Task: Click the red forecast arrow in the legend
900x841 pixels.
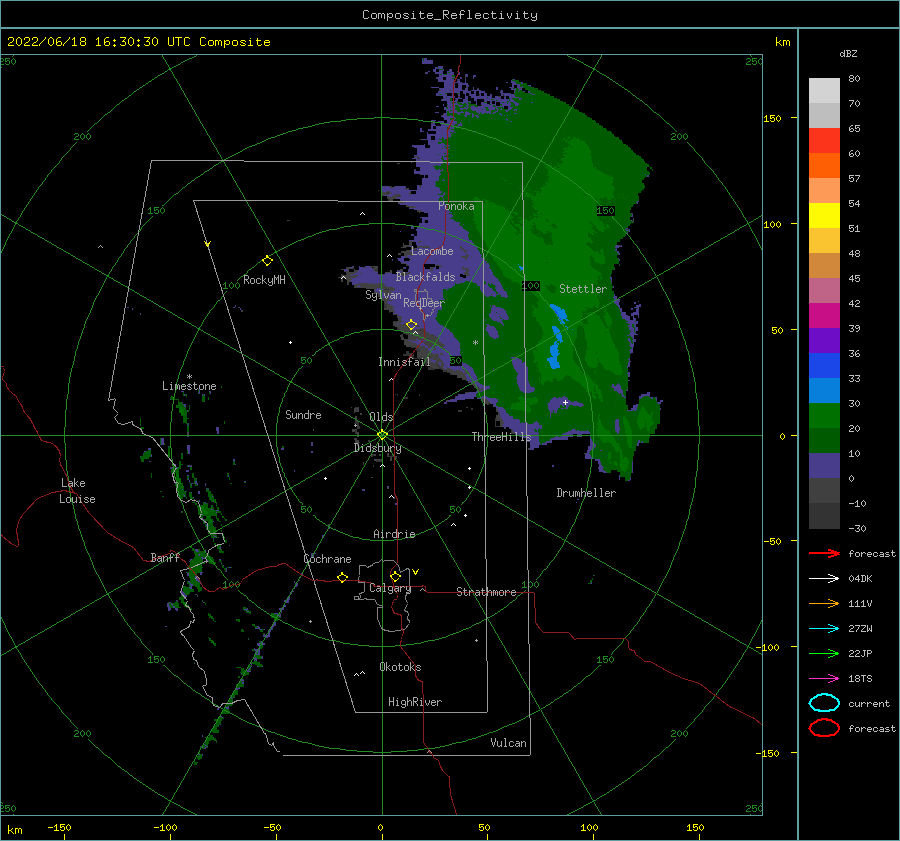Action: (x=824, y=553)
